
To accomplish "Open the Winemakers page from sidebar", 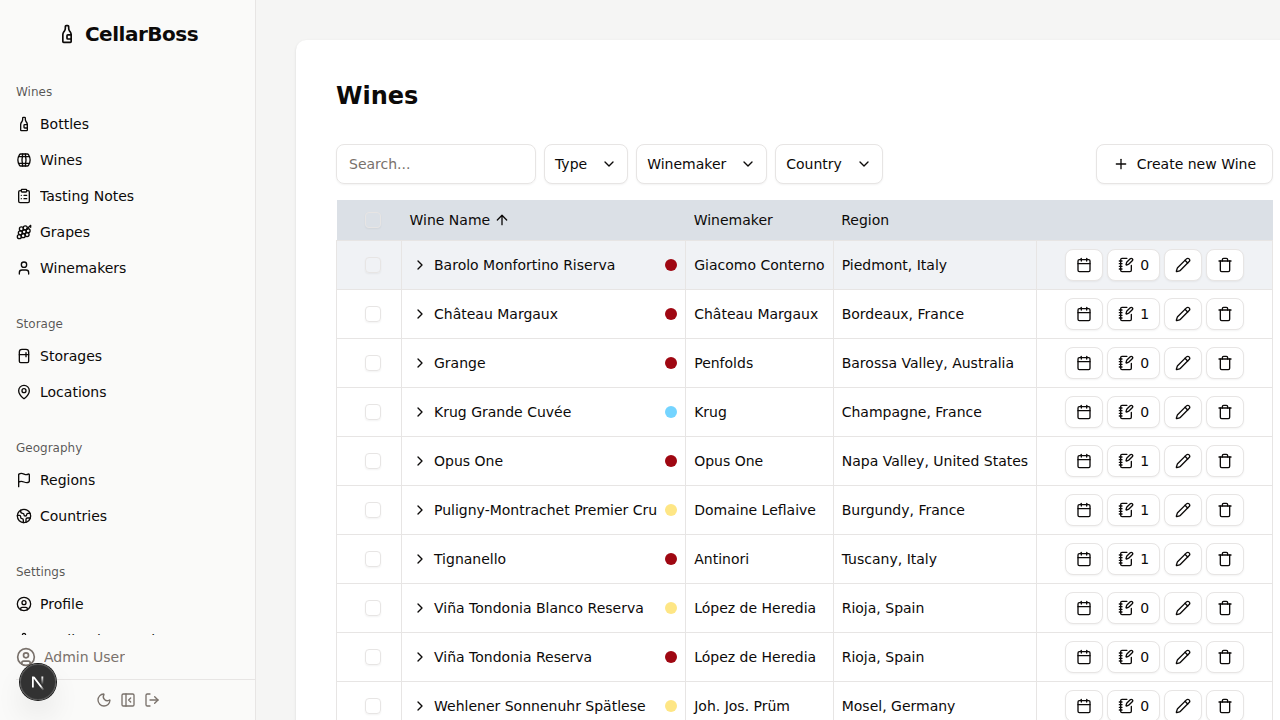I will 84,268.
